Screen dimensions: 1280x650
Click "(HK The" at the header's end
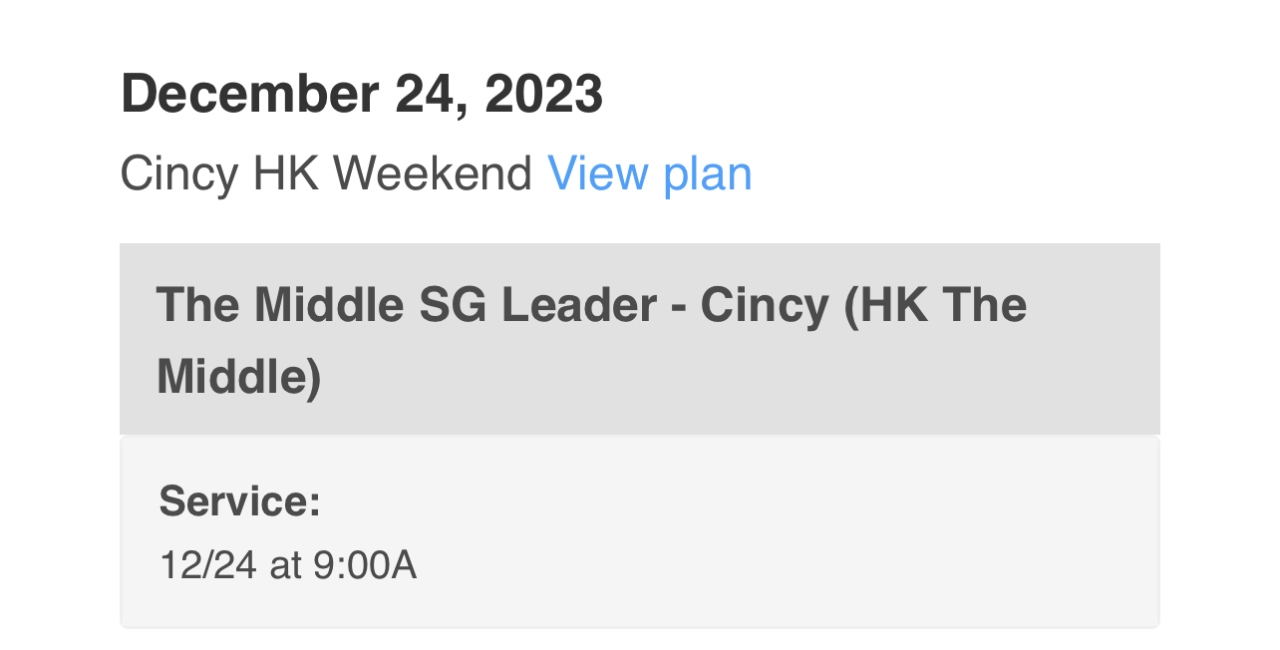click(x=935, y=304)
